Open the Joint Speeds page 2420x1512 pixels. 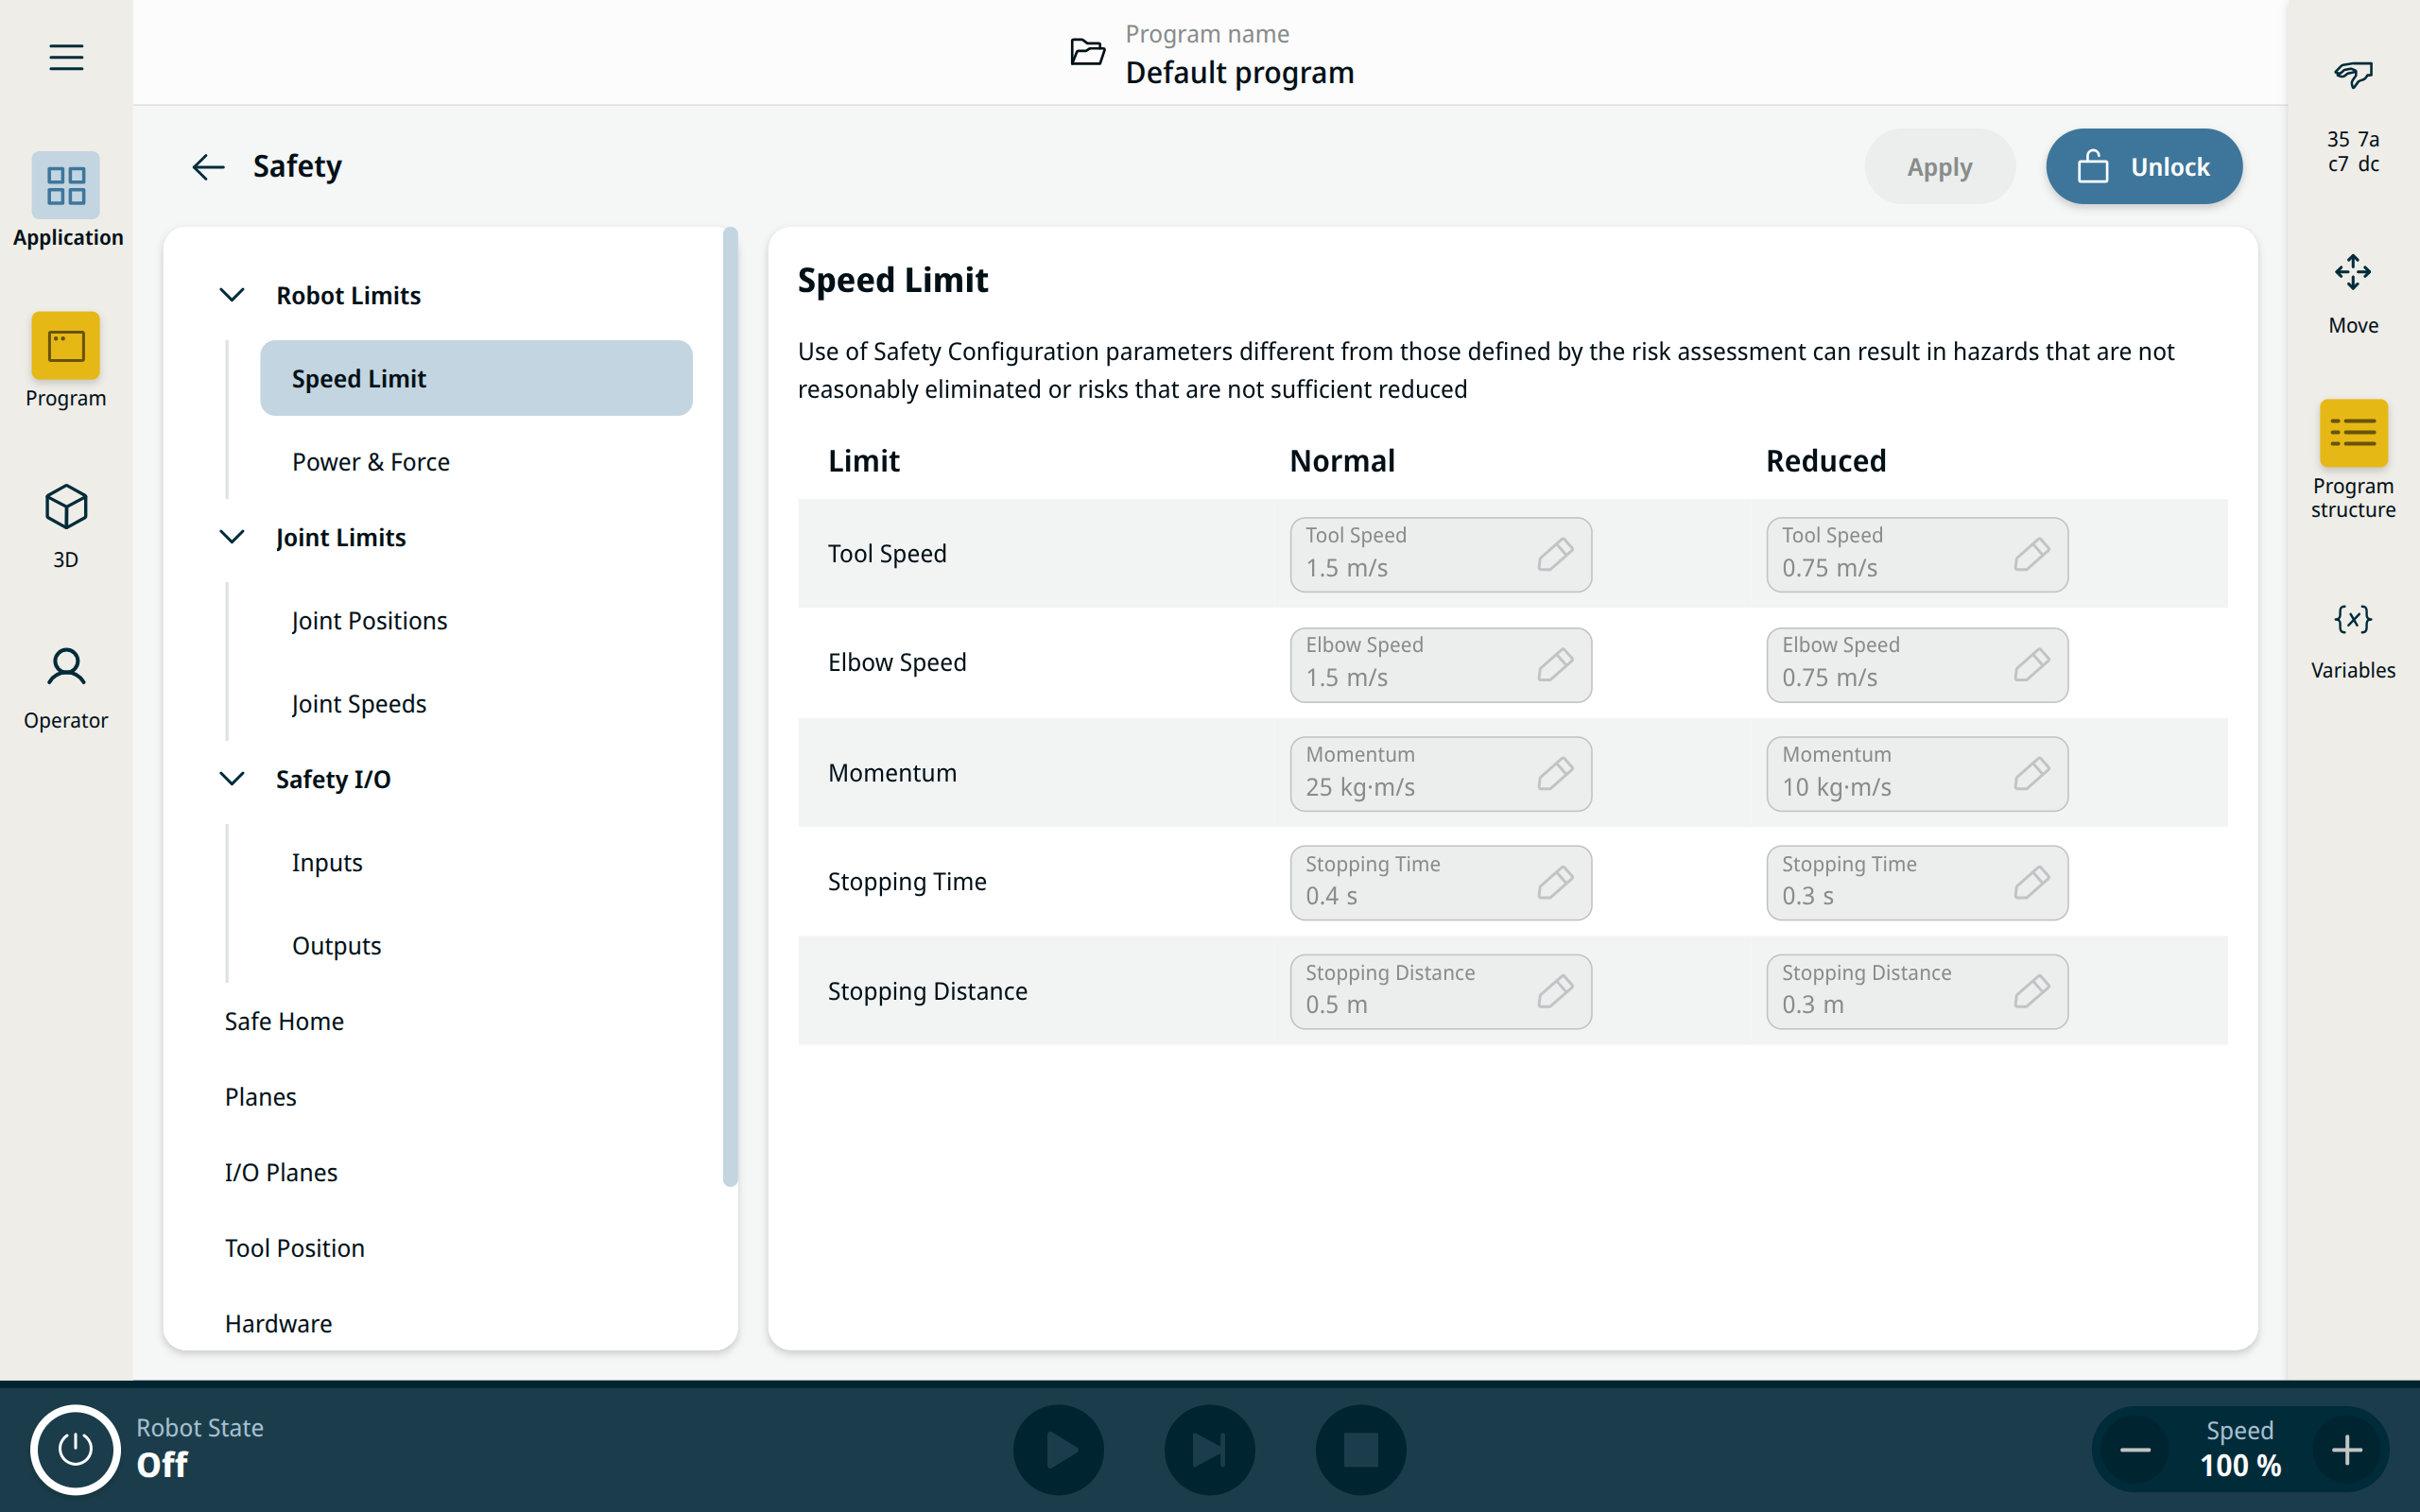pos(359,704)
